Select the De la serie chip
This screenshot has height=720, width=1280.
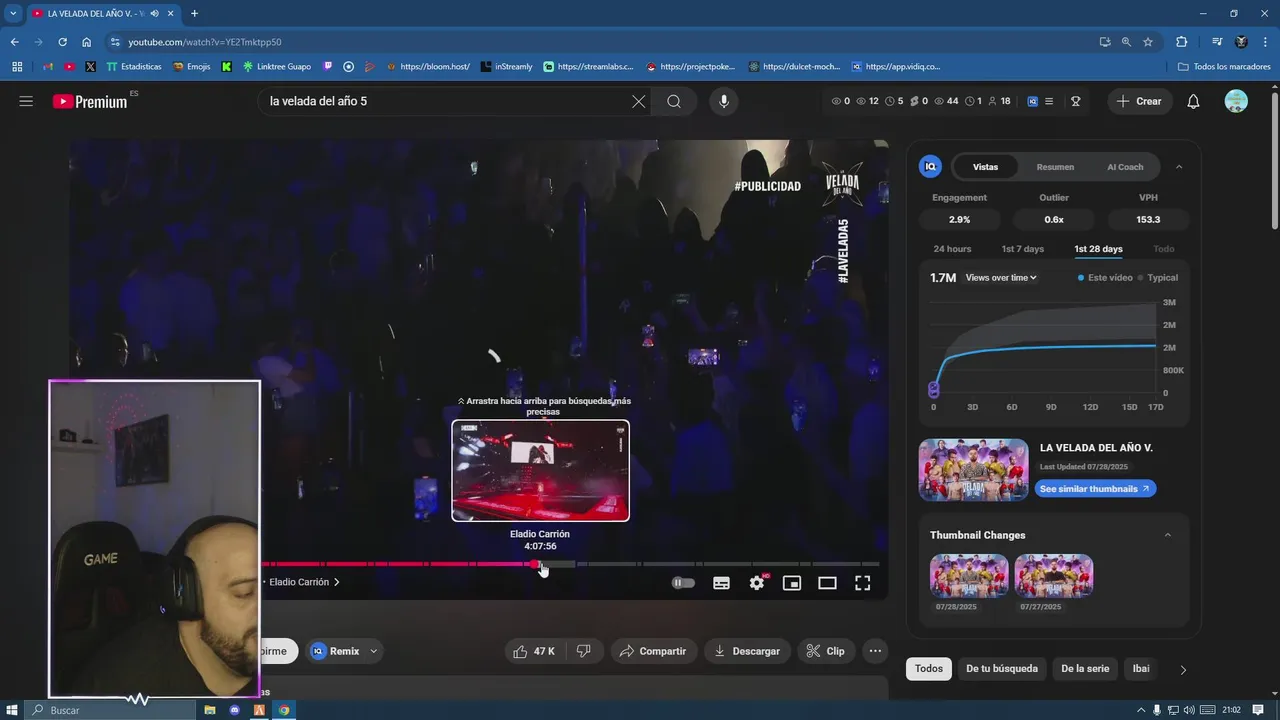(1085, 669)
